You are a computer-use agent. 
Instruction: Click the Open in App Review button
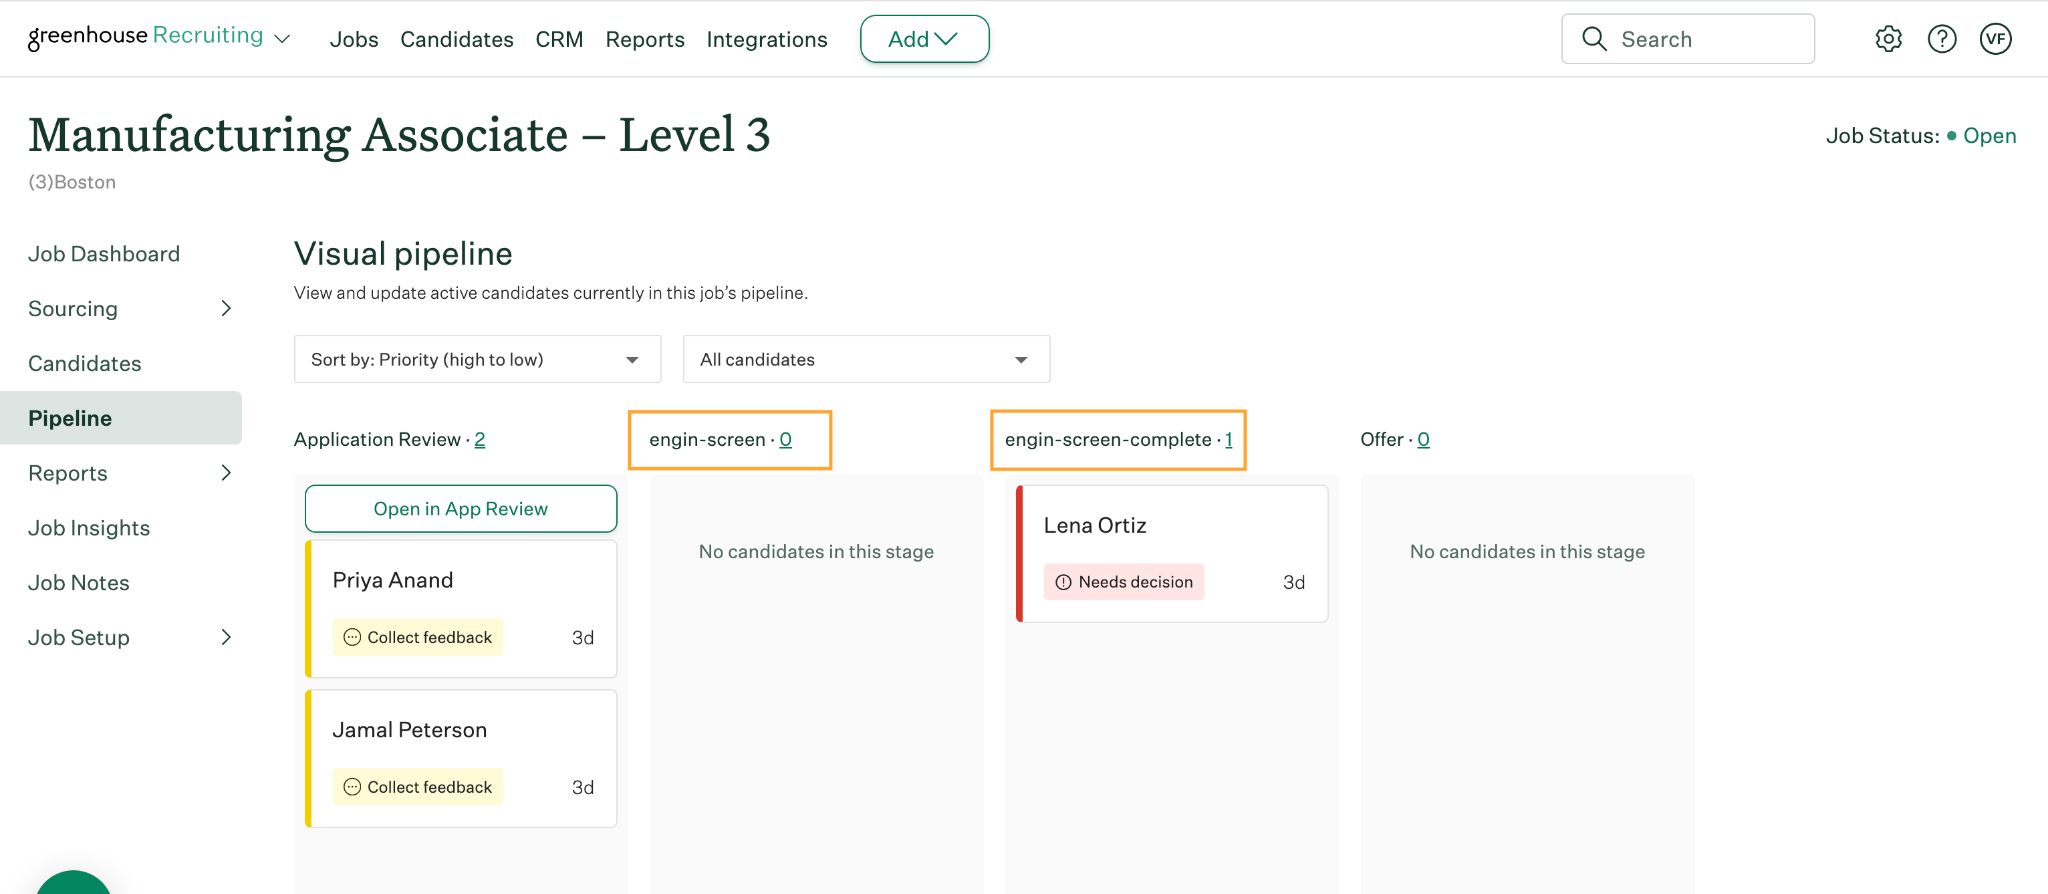pyautogui.click(x=461, y=509)
